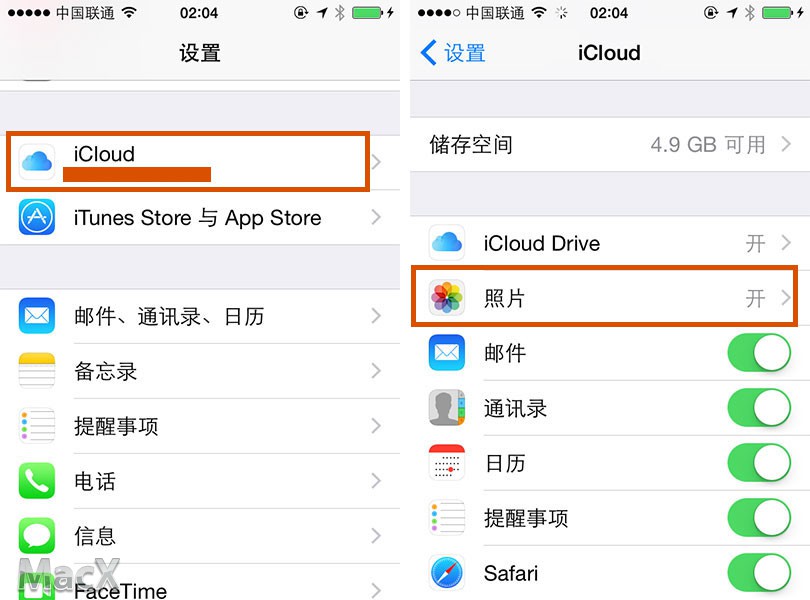
Task: Go back using the 设置 back button
Action: coord(453,53)
